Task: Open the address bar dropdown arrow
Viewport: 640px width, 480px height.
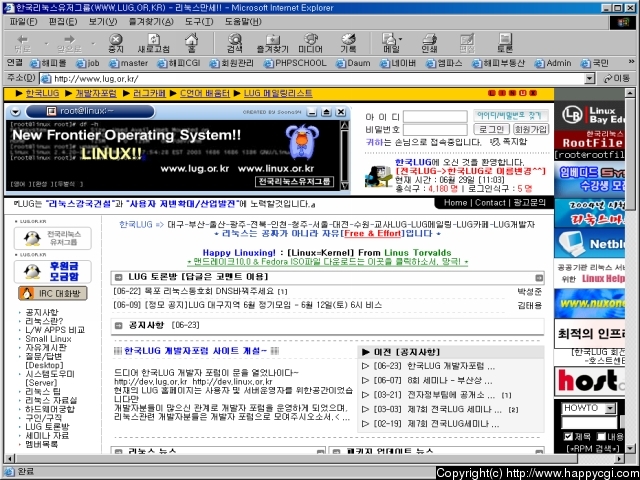Action: [589, 78]
